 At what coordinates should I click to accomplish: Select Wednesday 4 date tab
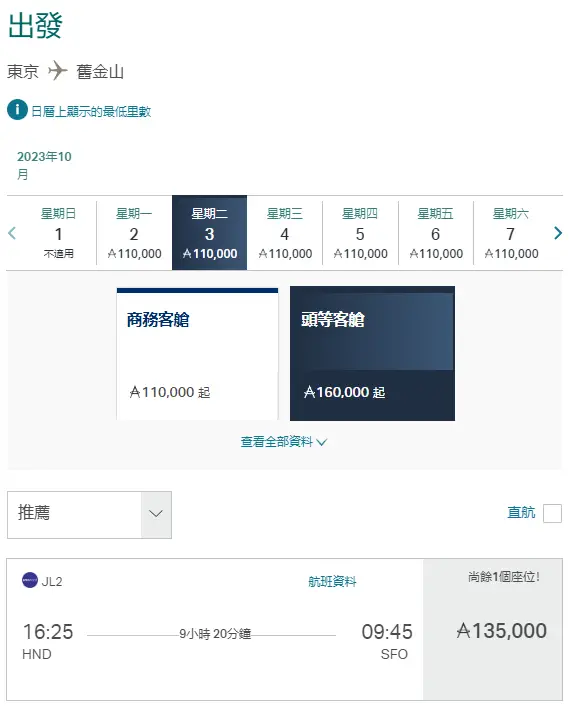[x=285, y=233]
